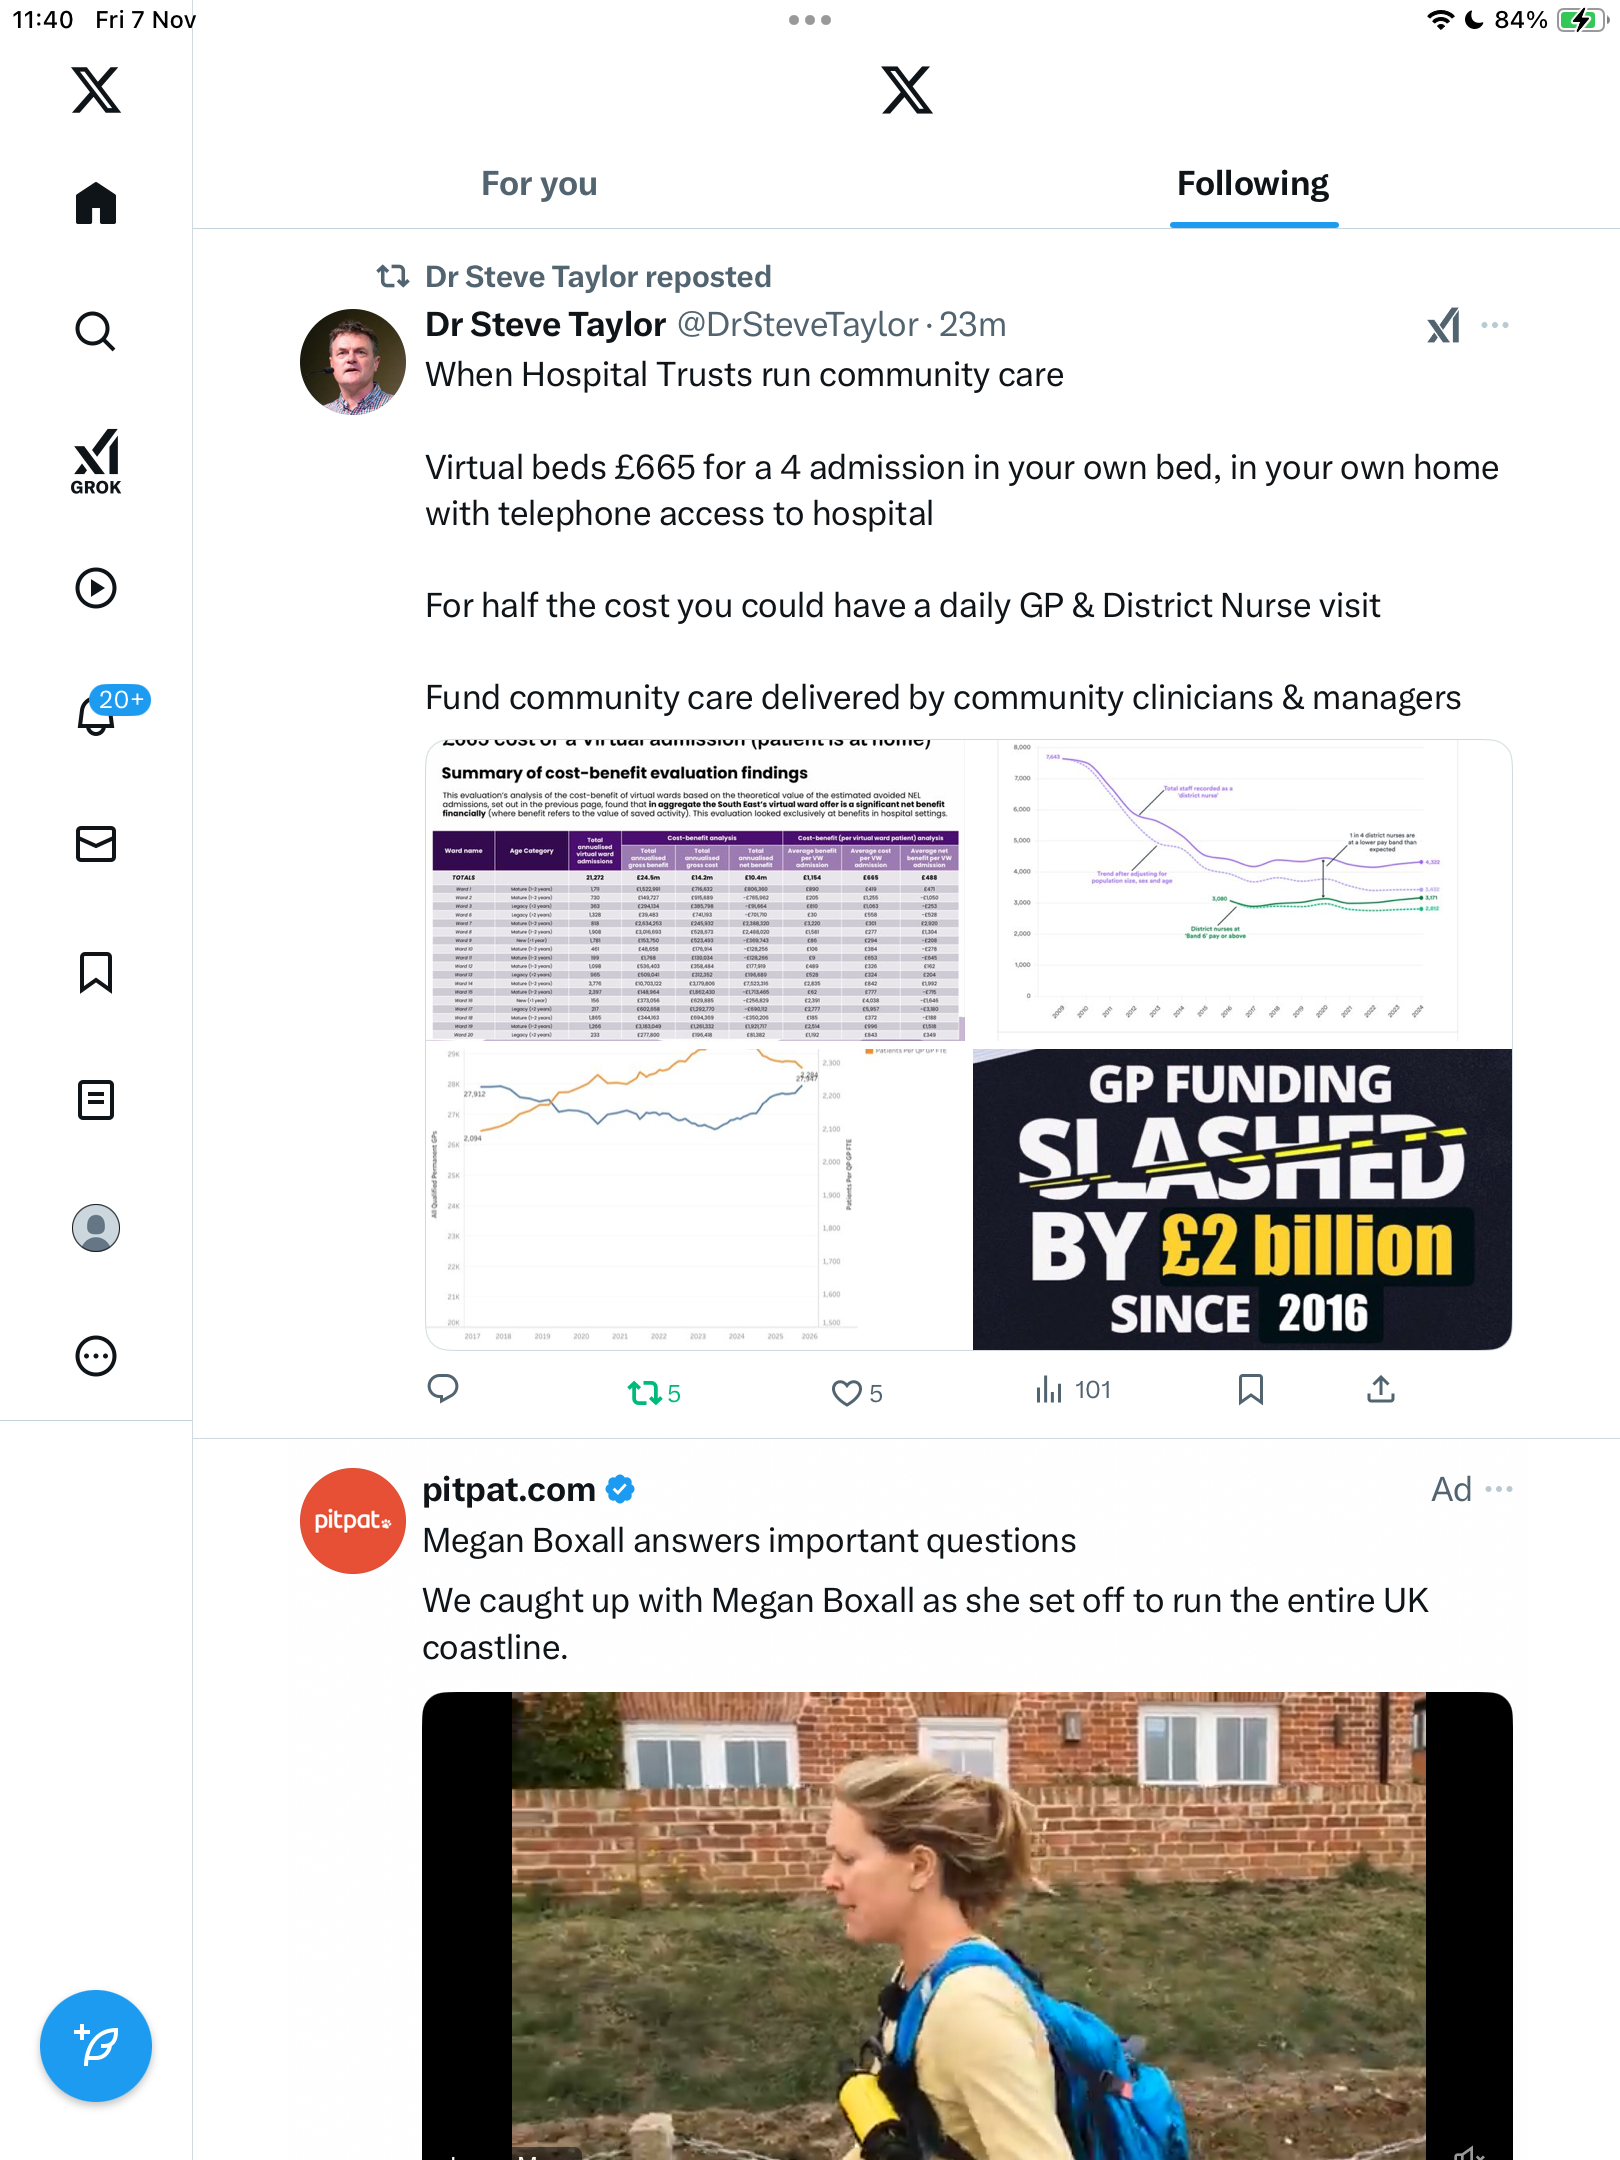Switch to the For you tab
Screen dimensions: 1620x2160
click(539, 184)
